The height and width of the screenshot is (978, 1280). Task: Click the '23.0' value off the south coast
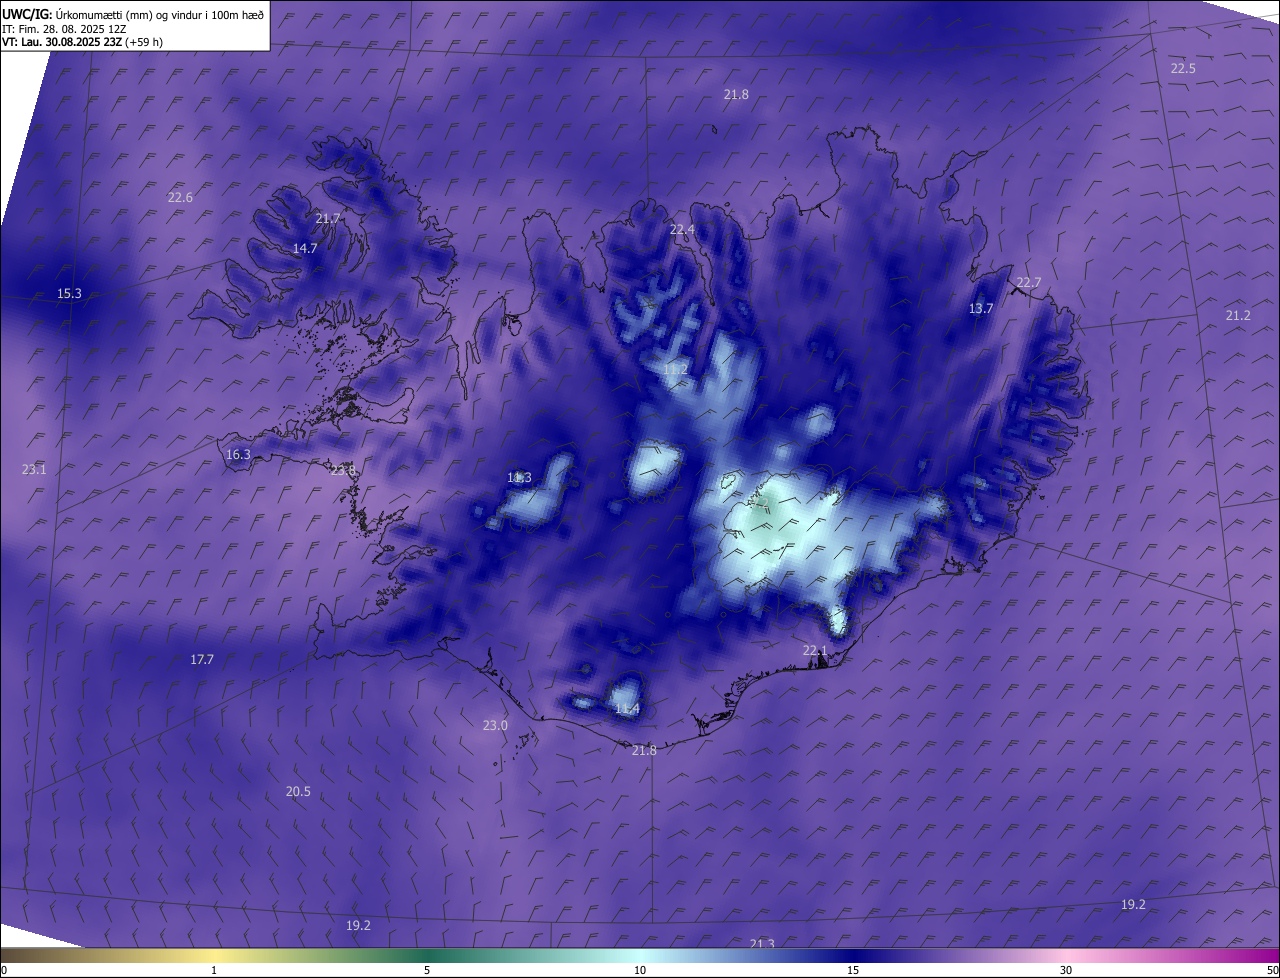point(495,725)
